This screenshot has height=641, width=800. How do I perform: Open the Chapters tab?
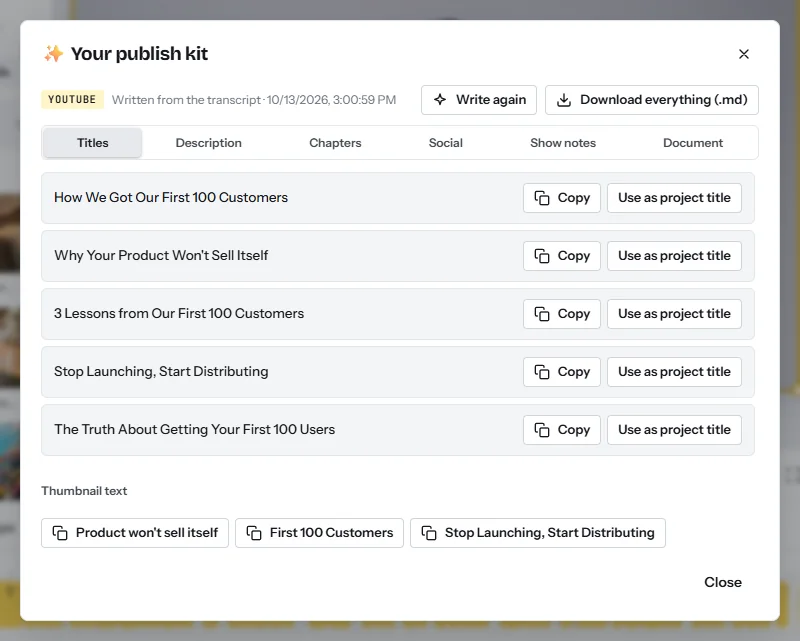coord(335,143)
